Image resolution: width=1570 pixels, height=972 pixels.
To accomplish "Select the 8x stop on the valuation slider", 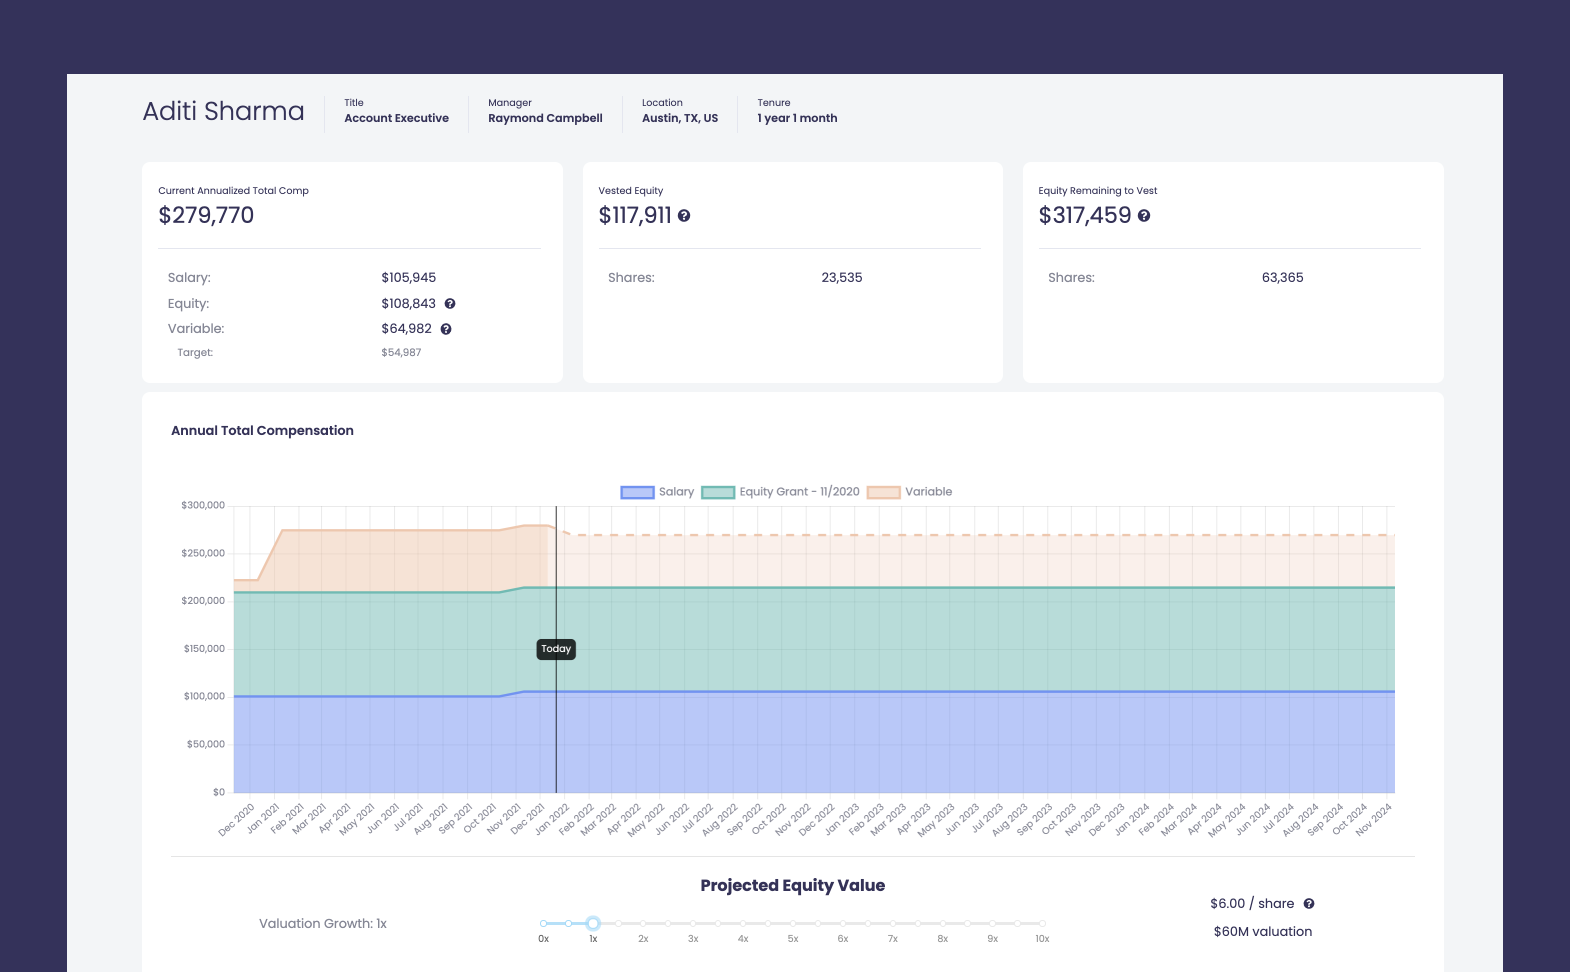I will [x=942, y=923].
